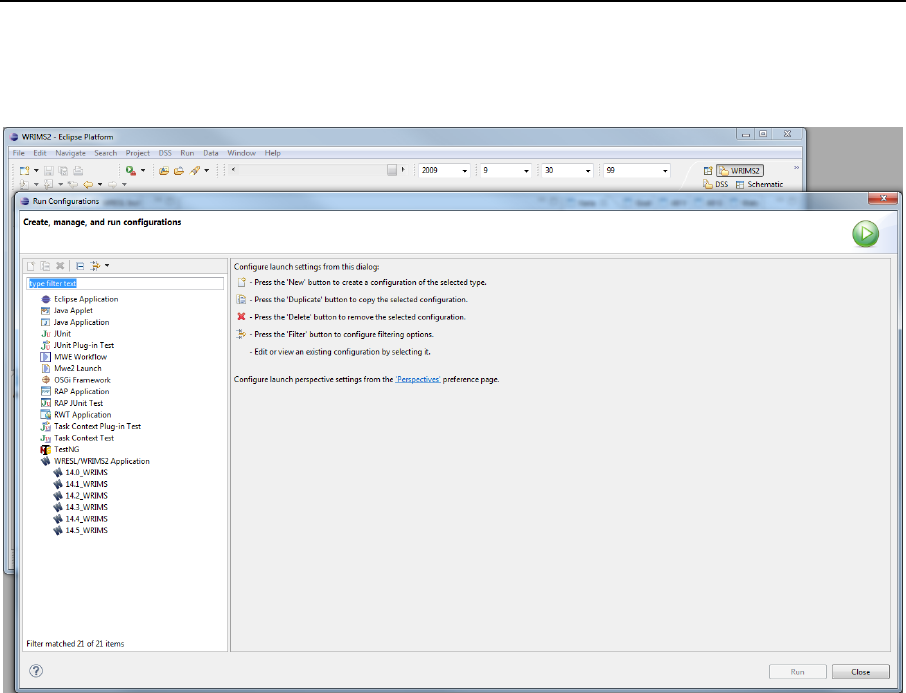Open the Navigate menu in Eclipse window

pos(70,153)
